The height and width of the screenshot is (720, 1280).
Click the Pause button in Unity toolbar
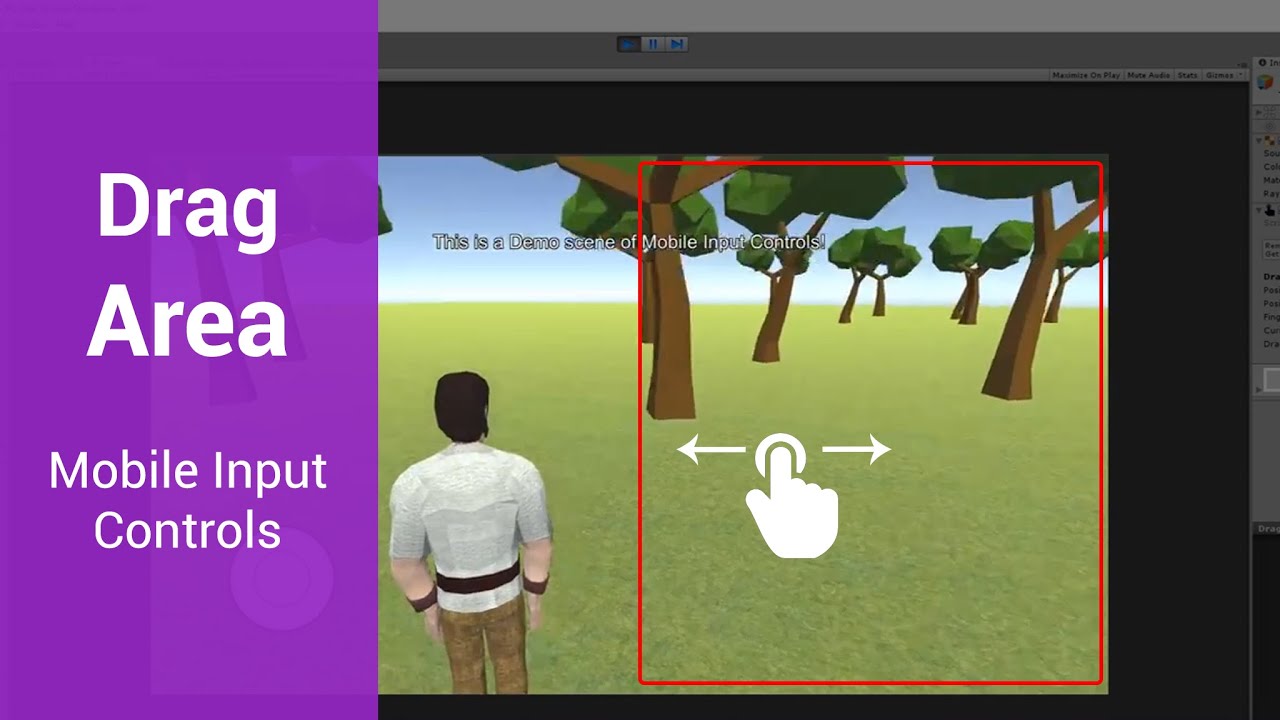tap(653, 44)
